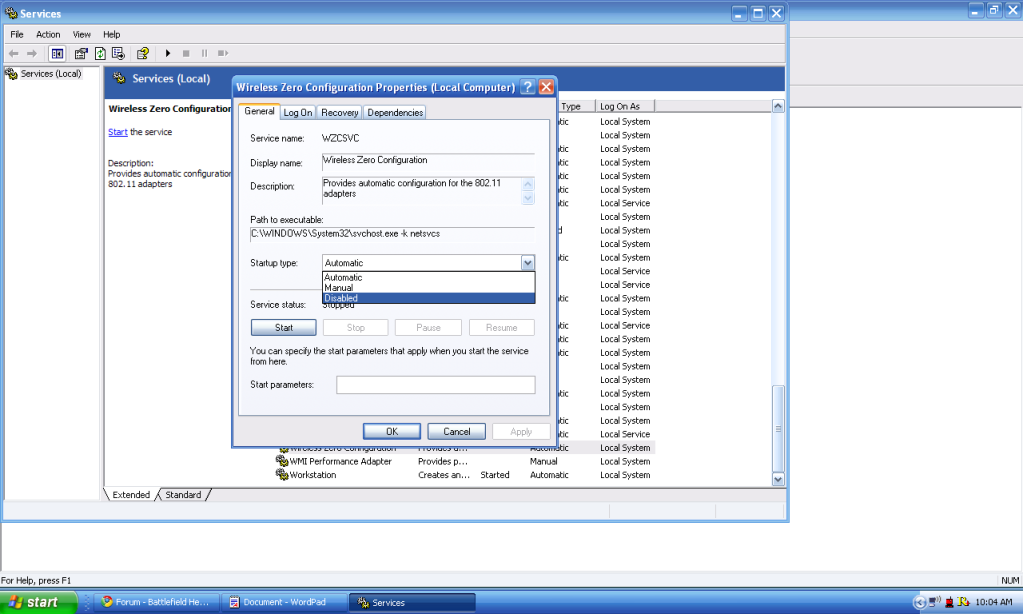The image size is (1023, 614).
Task: Select the Workstation service row
Action: coord(465,475)
